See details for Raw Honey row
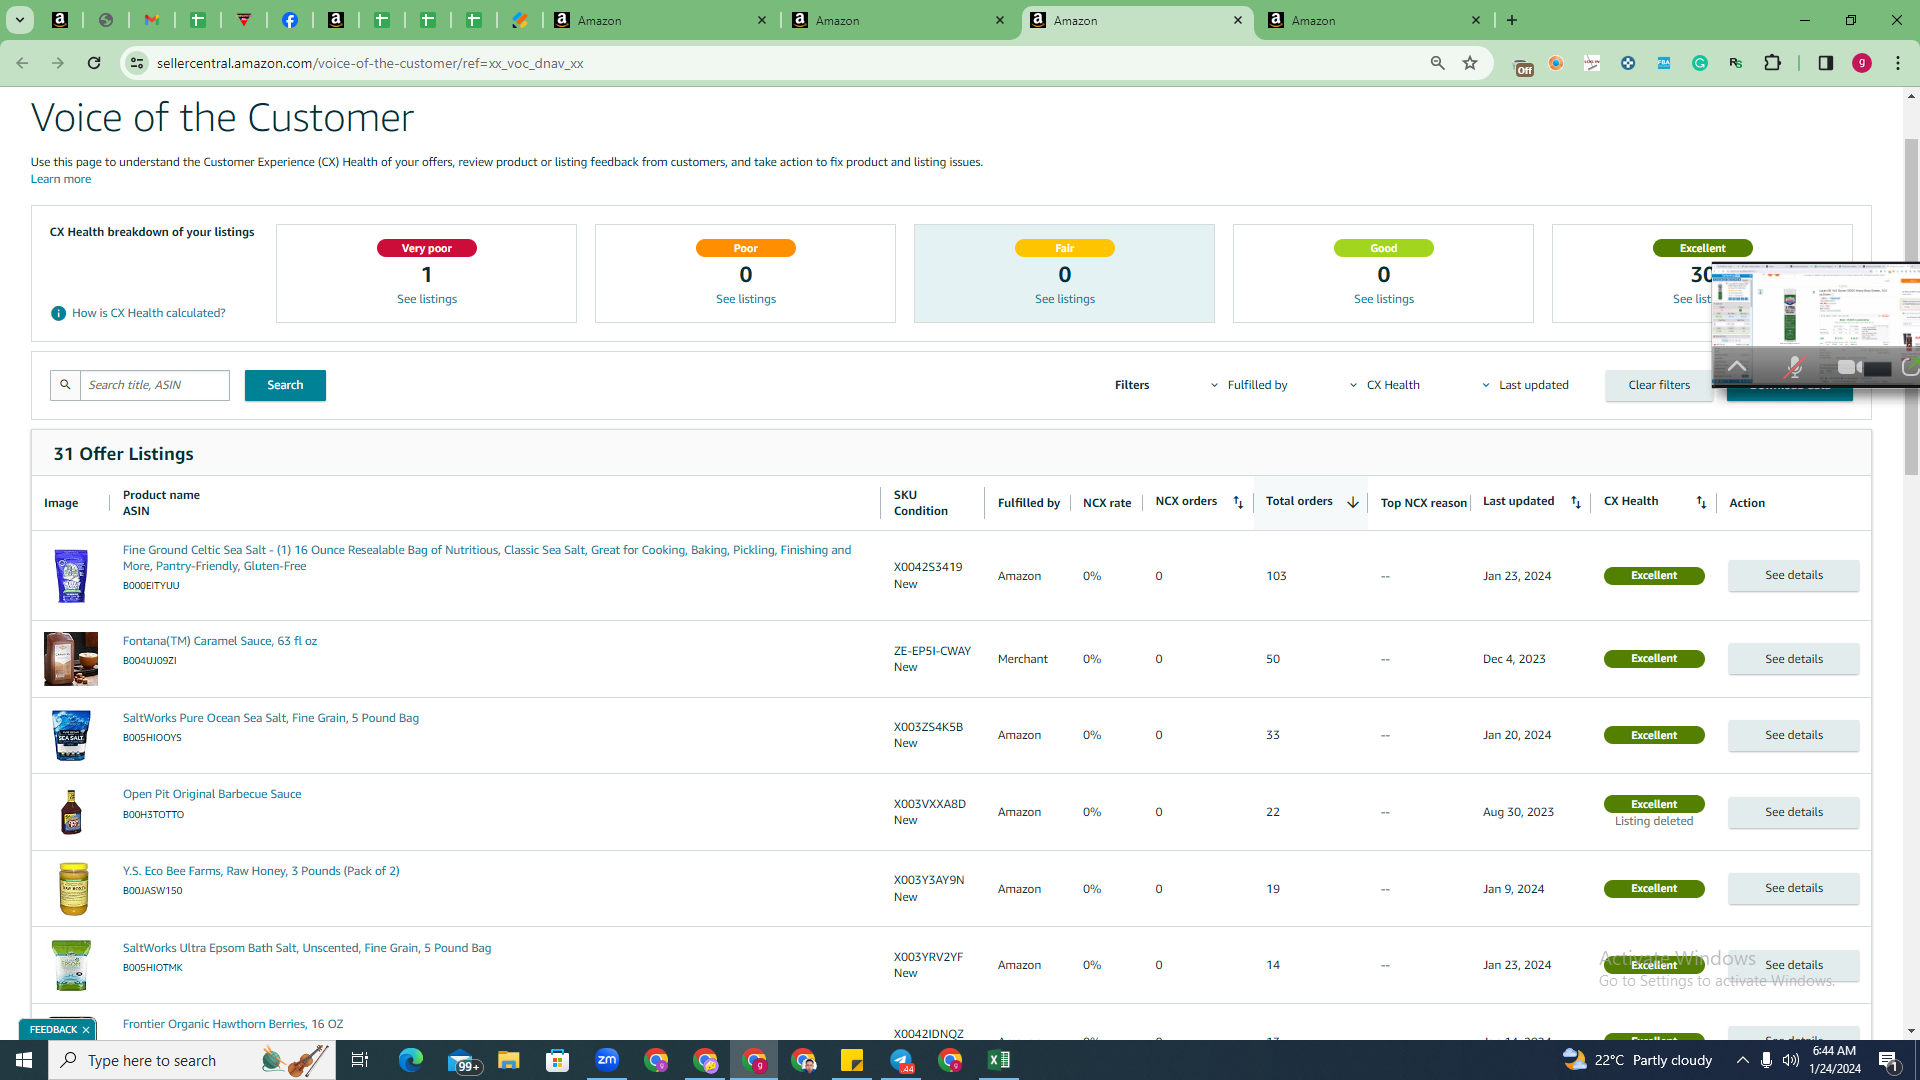 1794,888
